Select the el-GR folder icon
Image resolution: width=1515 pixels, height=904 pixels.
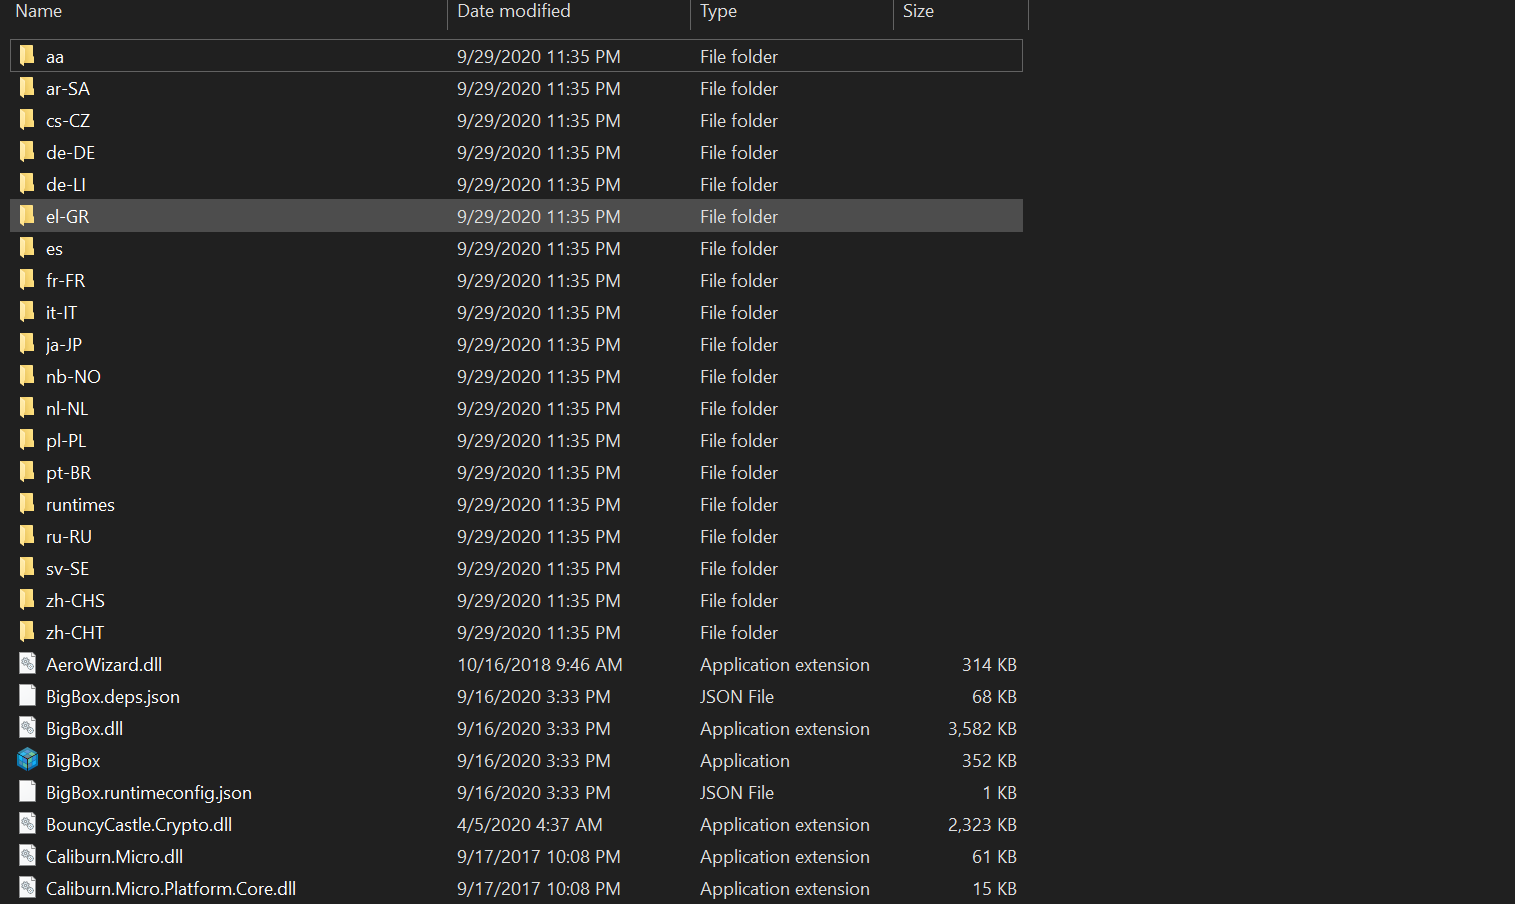click(27, 216)
